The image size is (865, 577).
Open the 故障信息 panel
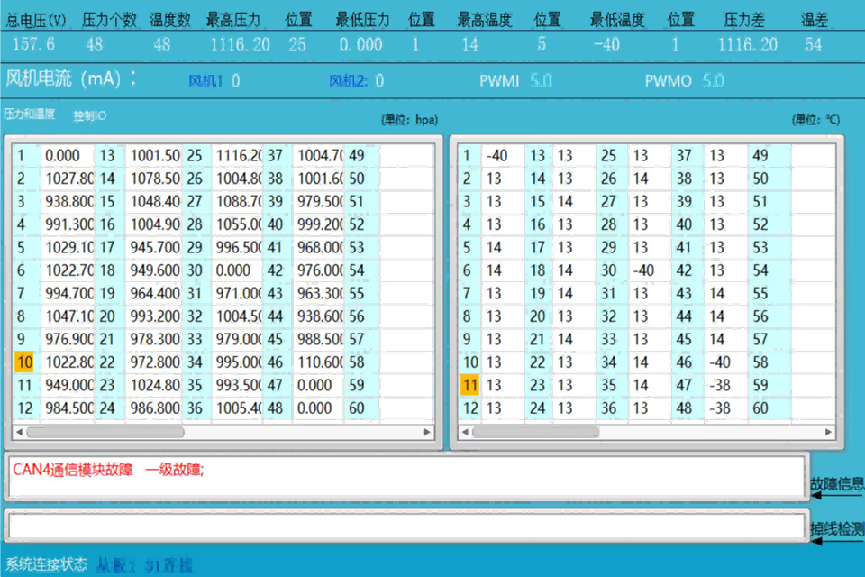click(837, 482)
